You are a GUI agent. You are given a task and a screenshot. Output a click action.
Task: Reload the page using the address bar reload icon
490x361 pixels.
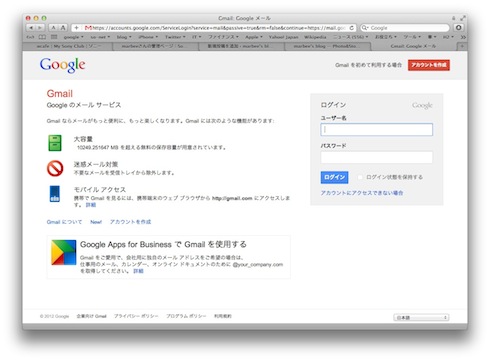(x=351, y=28)
